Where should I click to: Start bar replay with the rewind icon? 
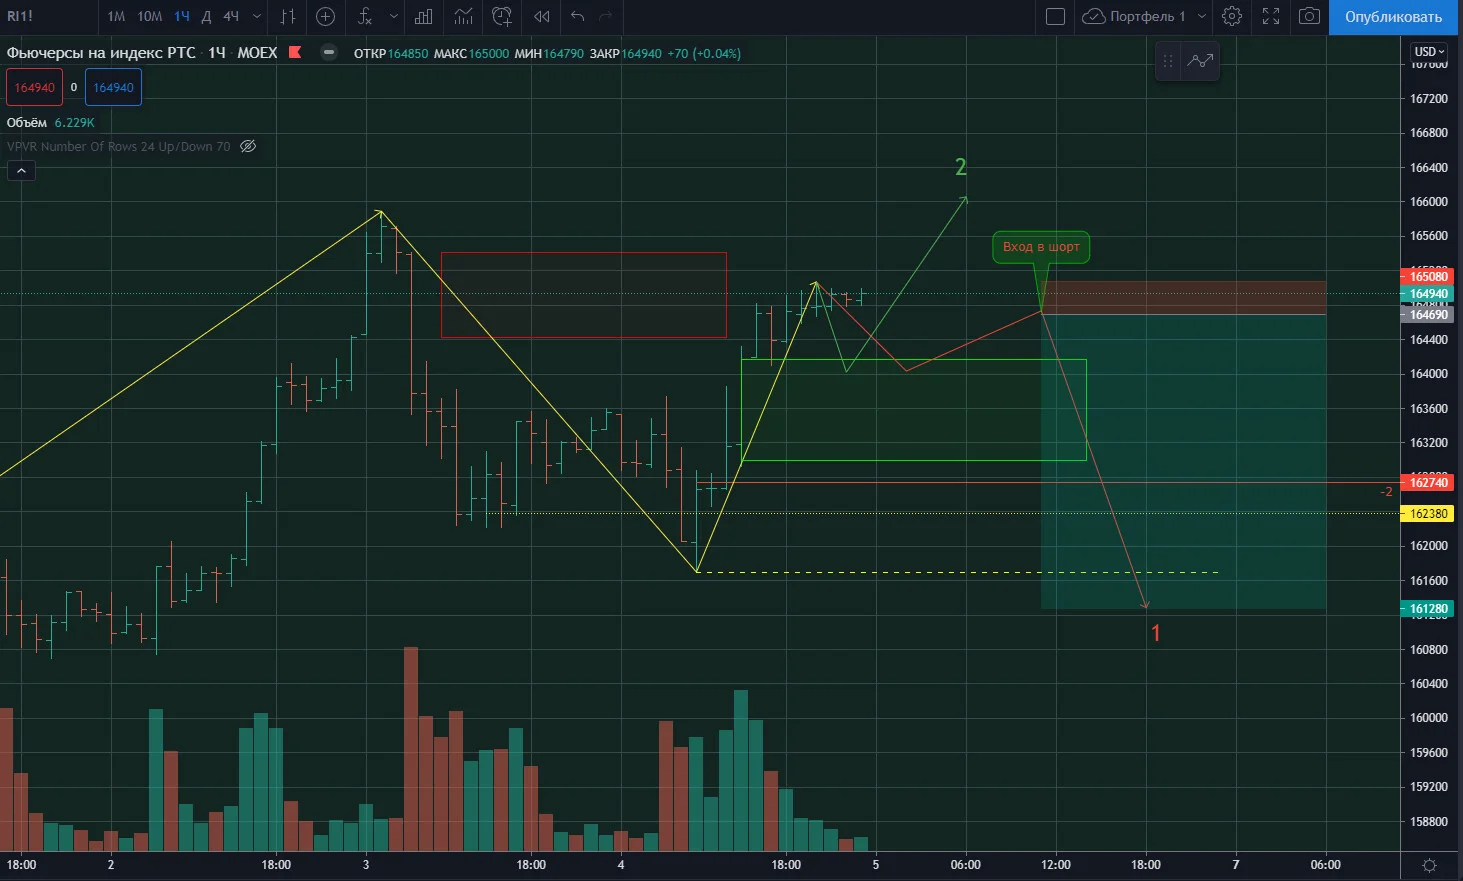point(542,16)
